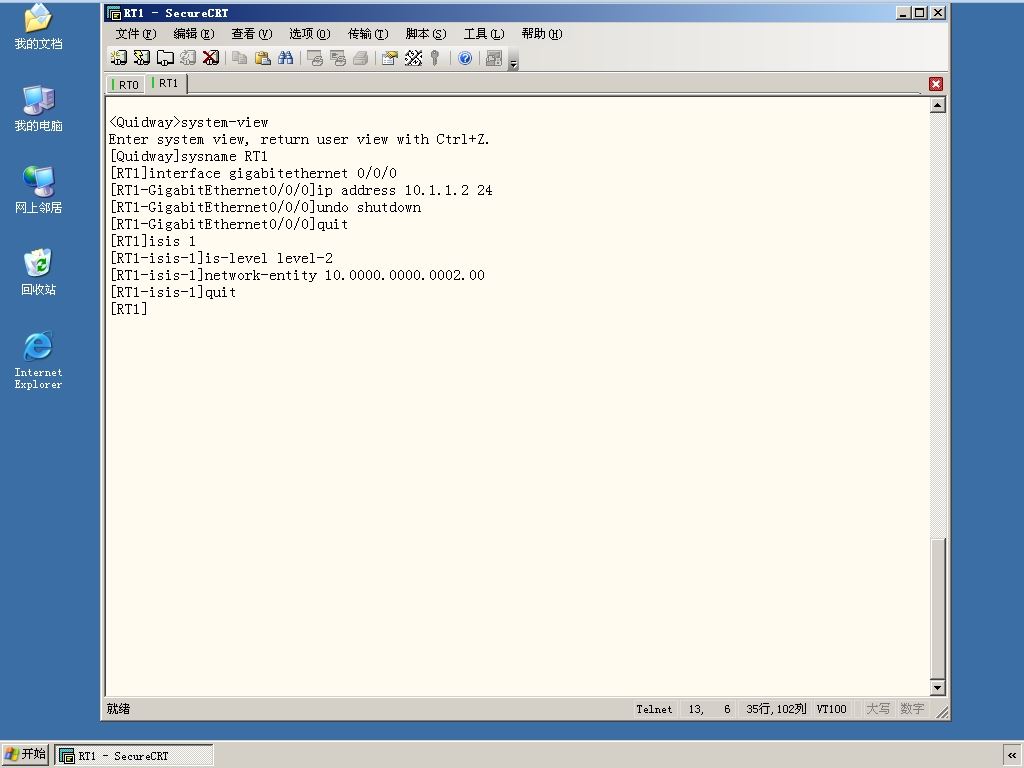
Task: Click the 我的电脑 desktop icon
Action: (38, 108)
